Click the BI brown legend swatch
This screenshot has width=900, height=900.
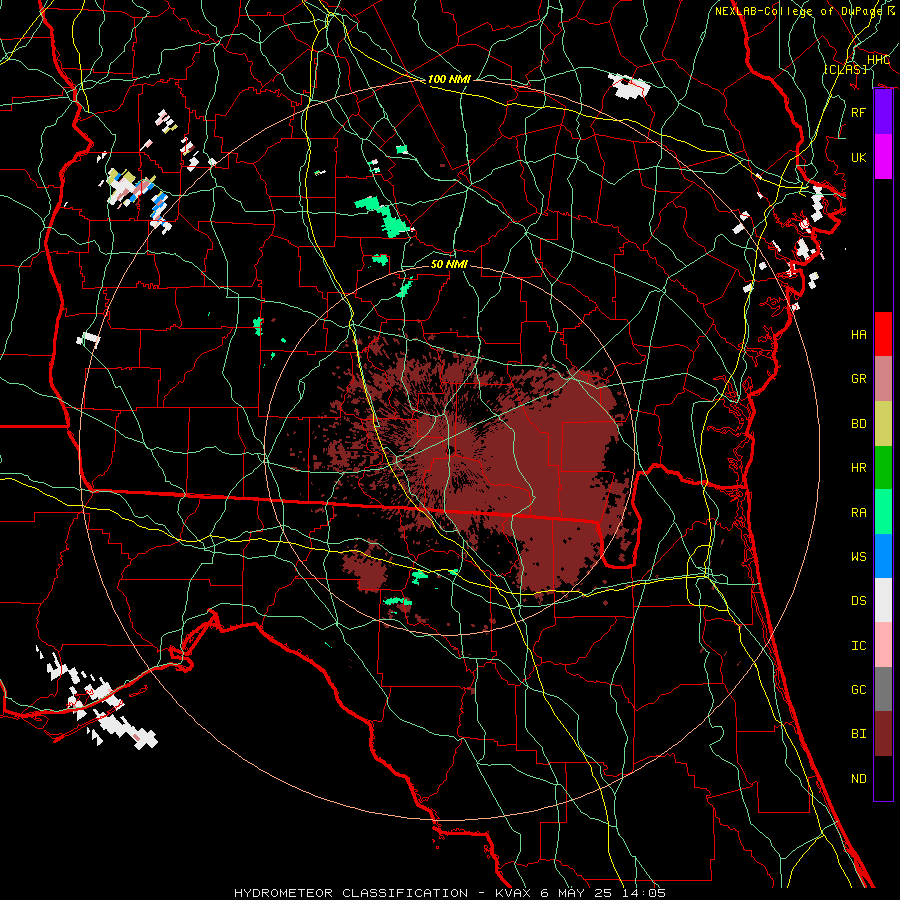[883, 734]
